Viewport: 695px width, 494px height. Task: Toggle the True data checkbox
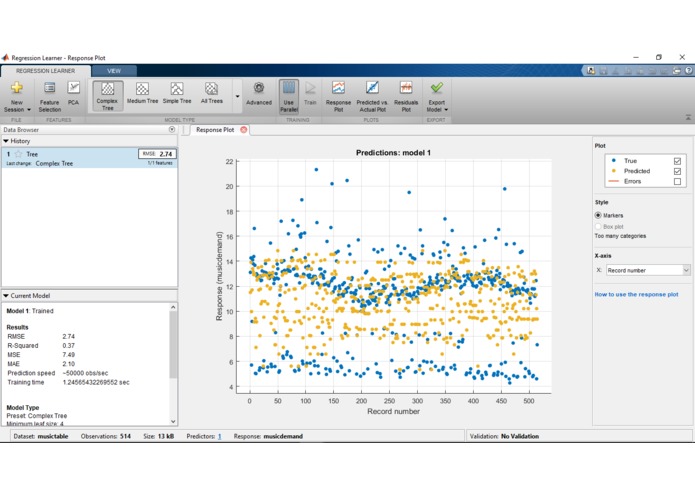point(677,161)
